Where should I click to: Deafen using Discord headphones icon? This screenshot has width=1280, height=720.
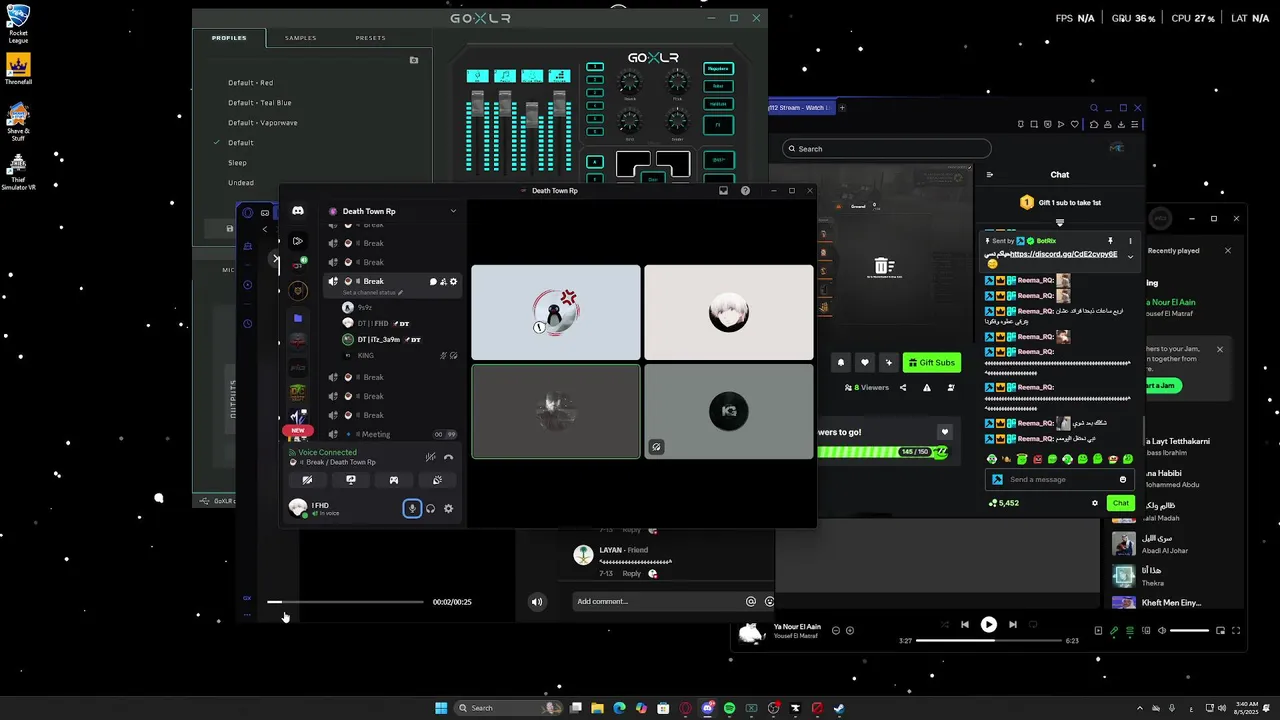point(430,509)
